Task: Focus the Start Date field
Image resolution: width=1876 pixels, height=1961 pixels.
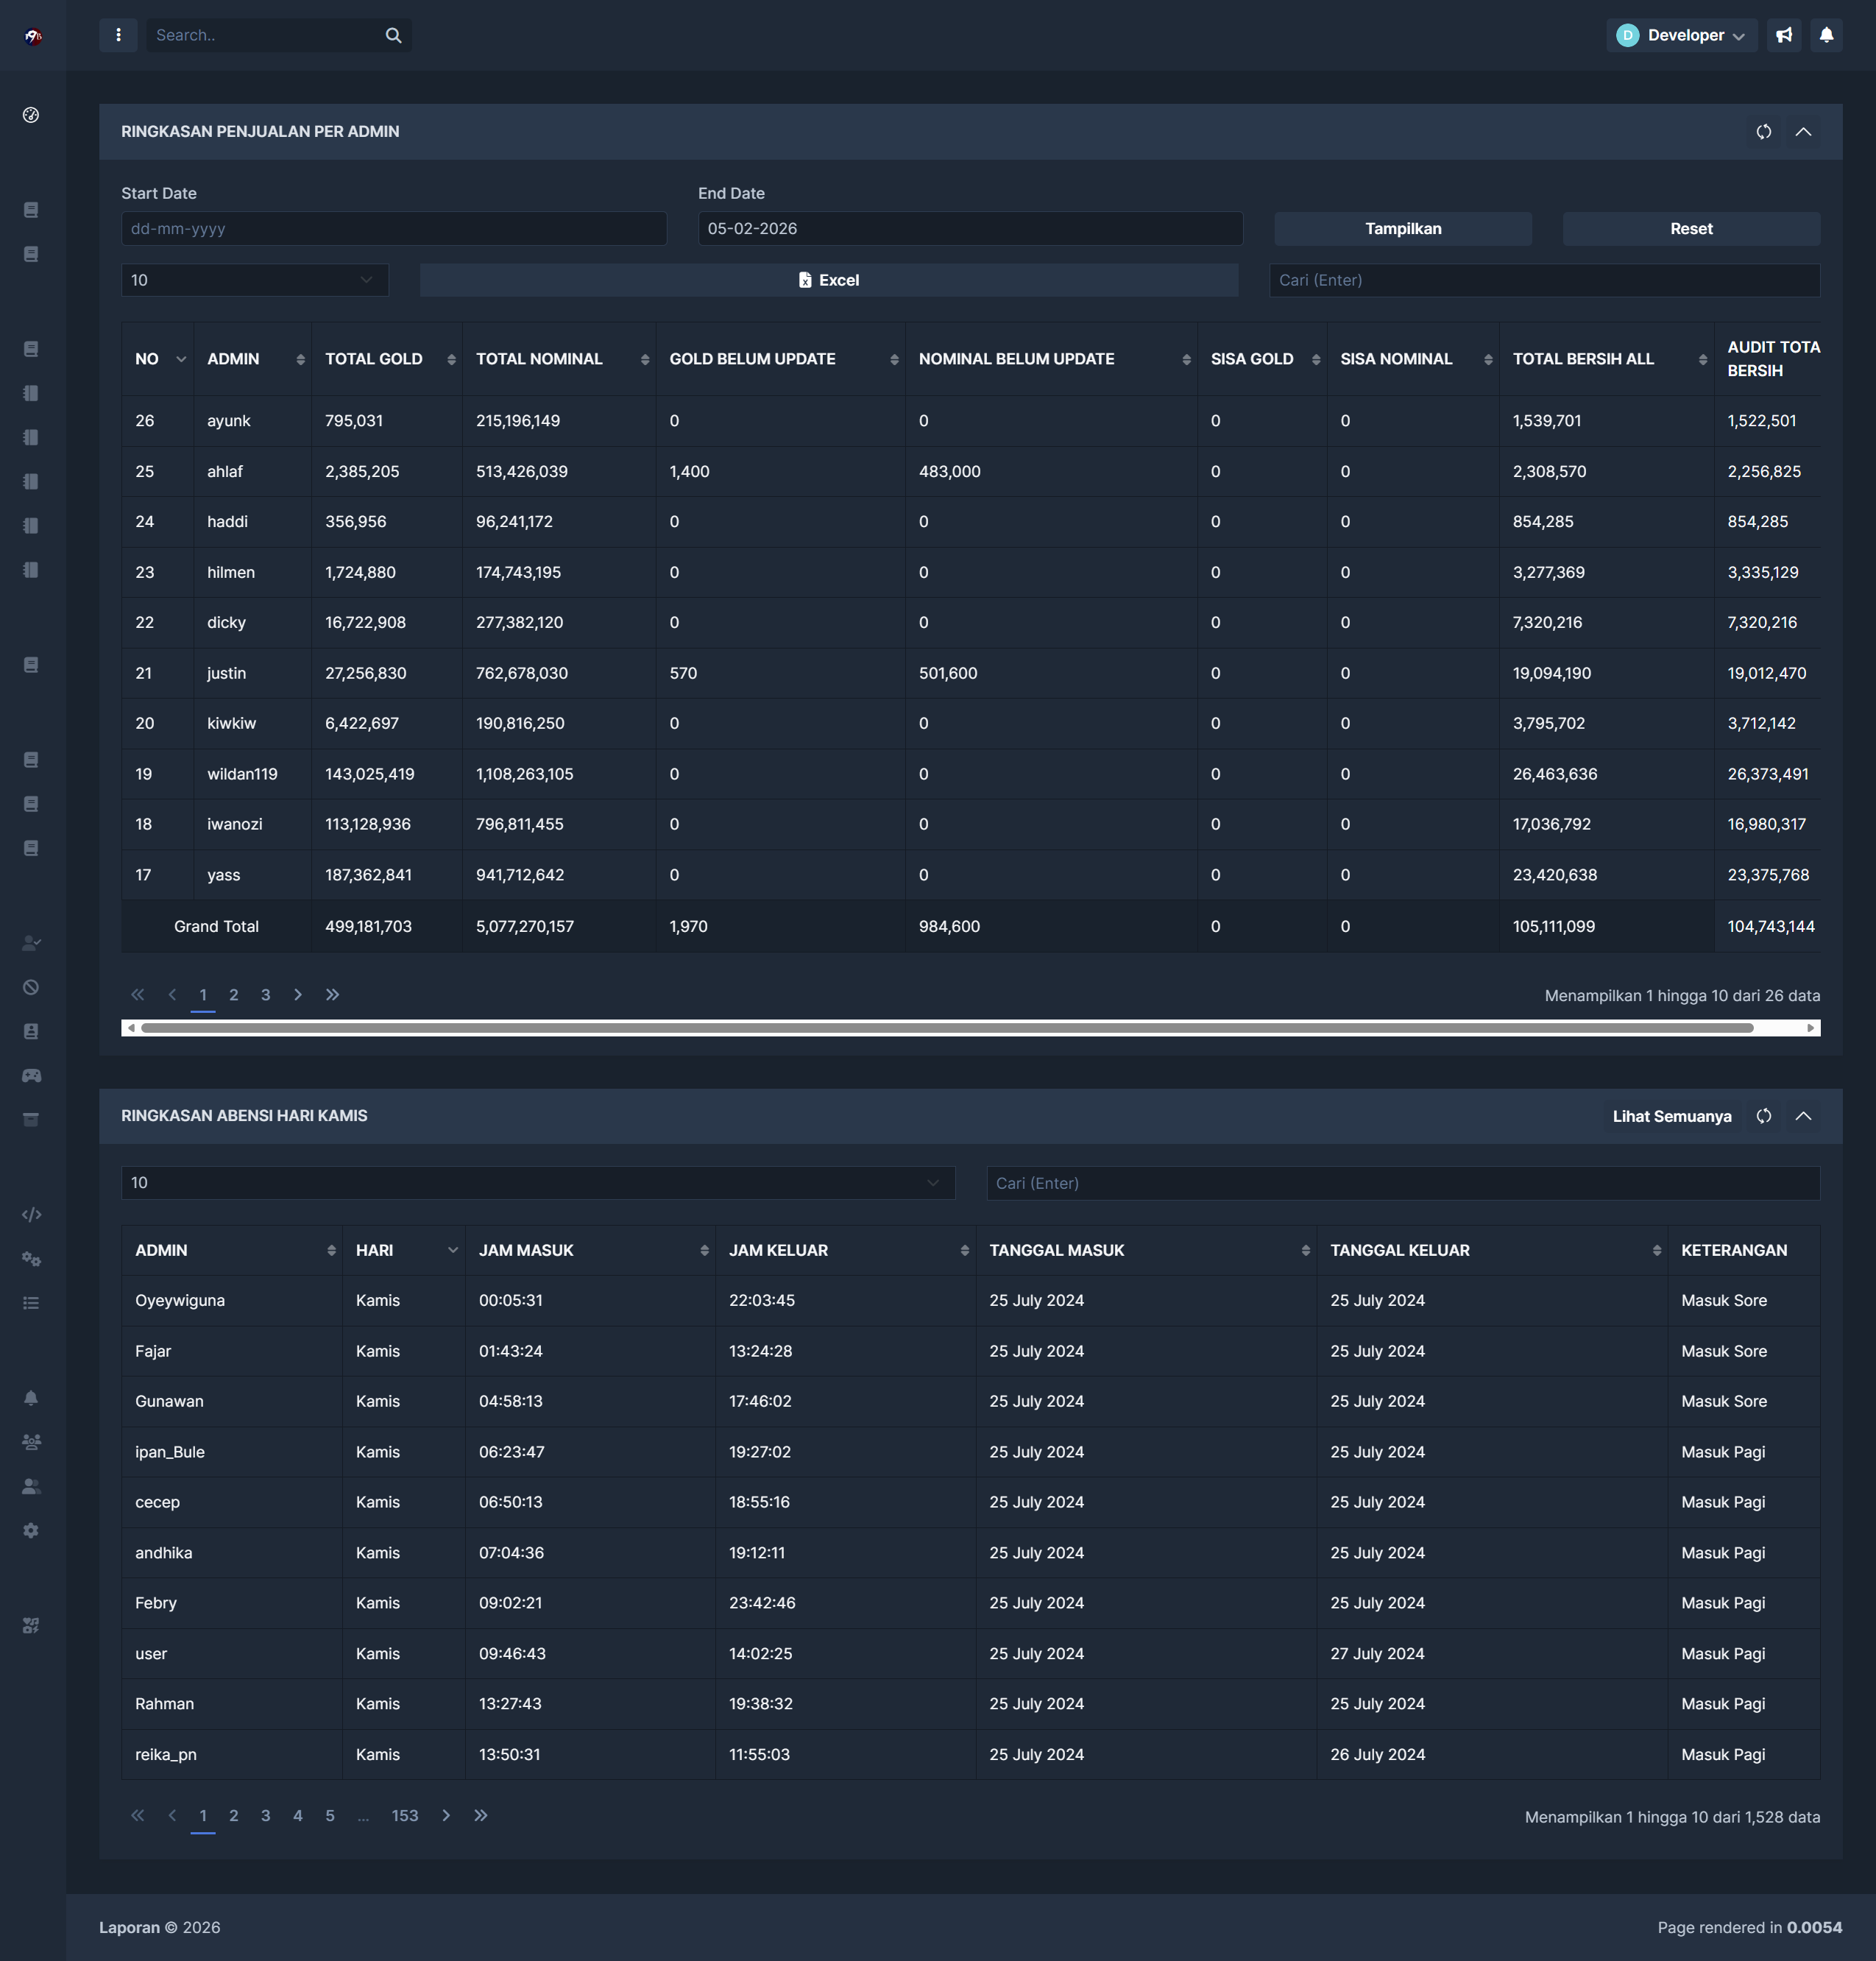Action: click(394, 229)
